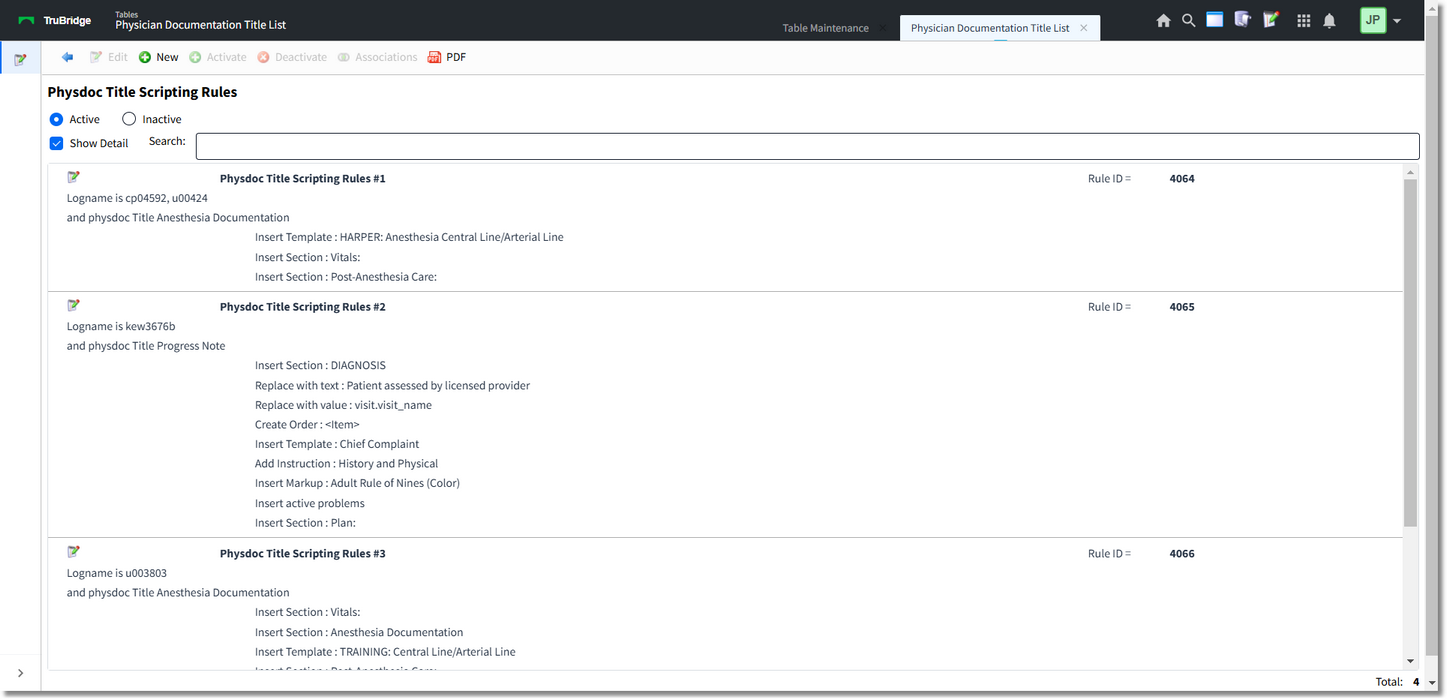Screen dimensions: 1447x700
Task: Click the Deactivate toolbar button
Action: click(x=292, y=57)
